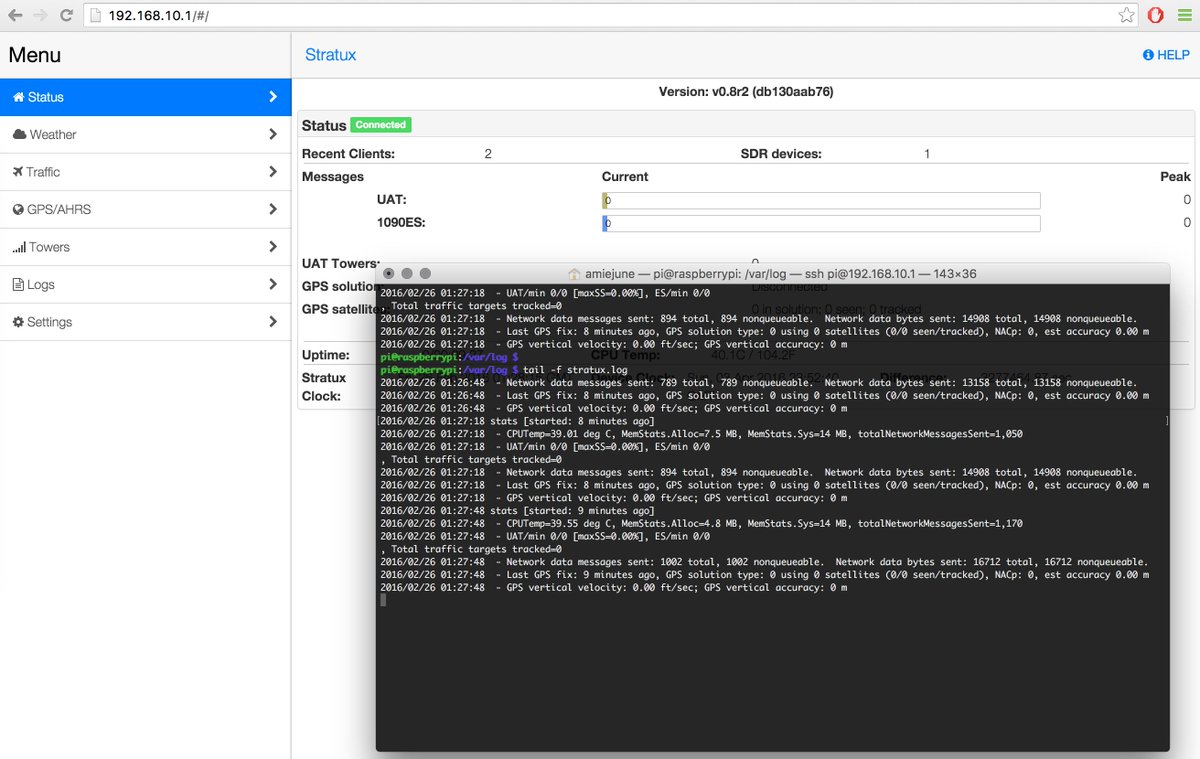Click the terminal window title bar
Image resolution: width=1200 pixels, height=759 pixels.
(772, 273)
